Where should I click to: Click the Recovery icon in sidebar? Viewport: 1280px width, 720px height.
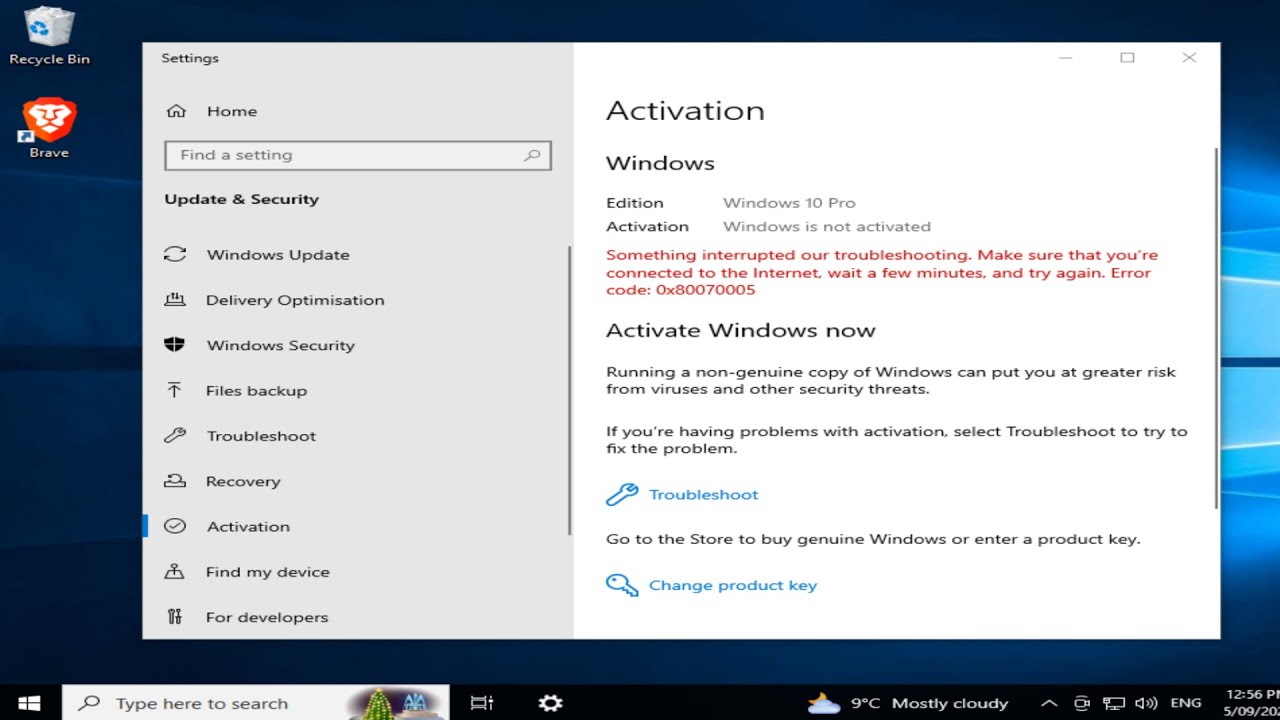175,481
